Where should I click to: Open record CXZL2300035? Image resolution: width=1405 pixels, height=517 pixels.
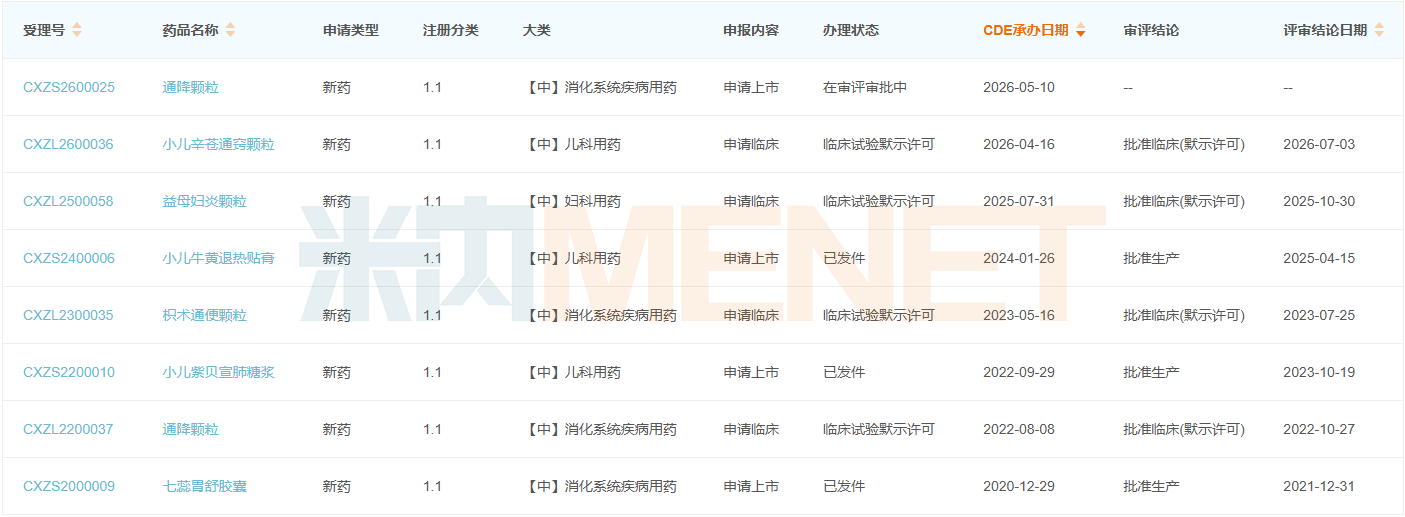pyautogui.click(x=68, y=315)
